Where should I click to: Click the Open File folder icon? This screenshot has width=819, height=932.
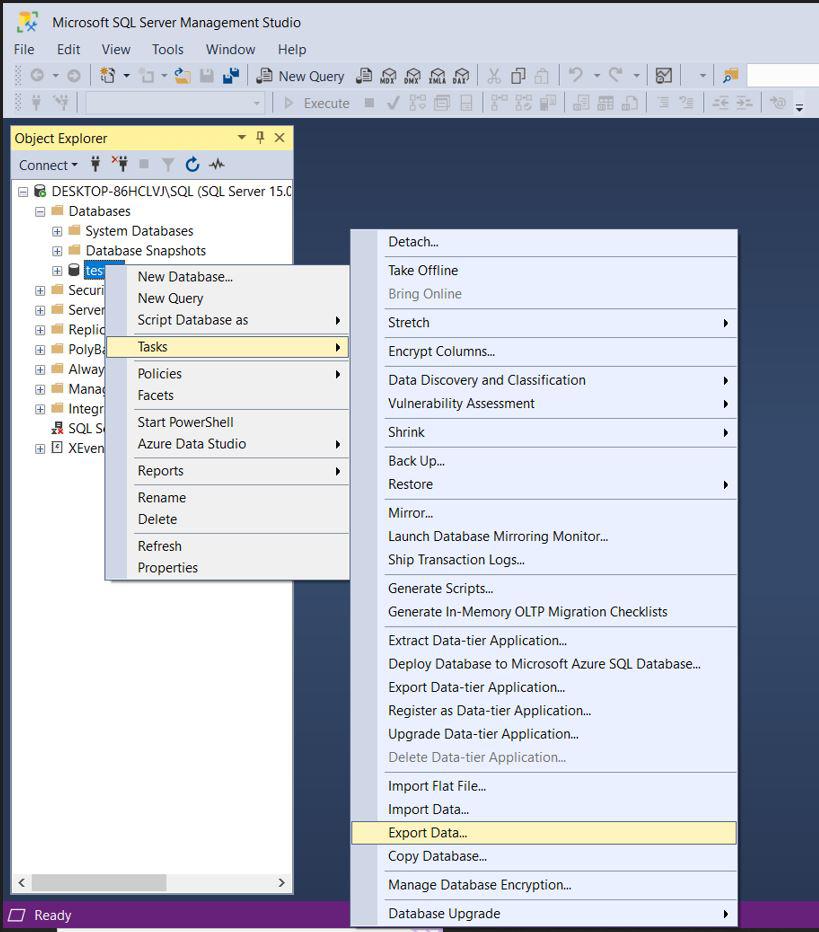coord(182,75)
